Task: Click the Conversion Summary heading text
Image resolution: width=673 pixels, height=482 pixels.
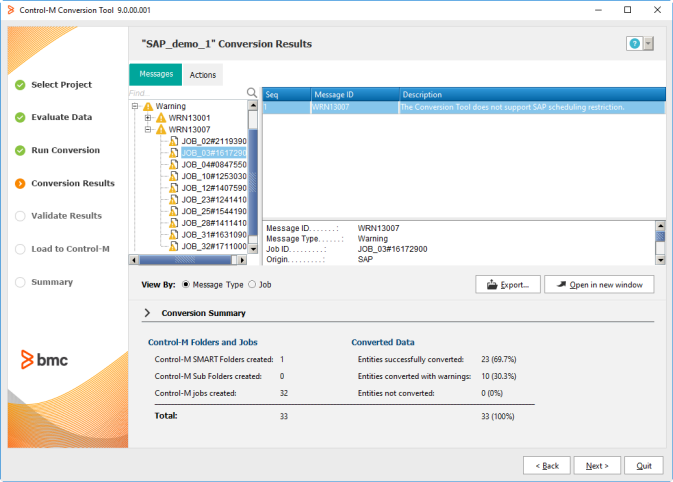Action: (203, 313)
